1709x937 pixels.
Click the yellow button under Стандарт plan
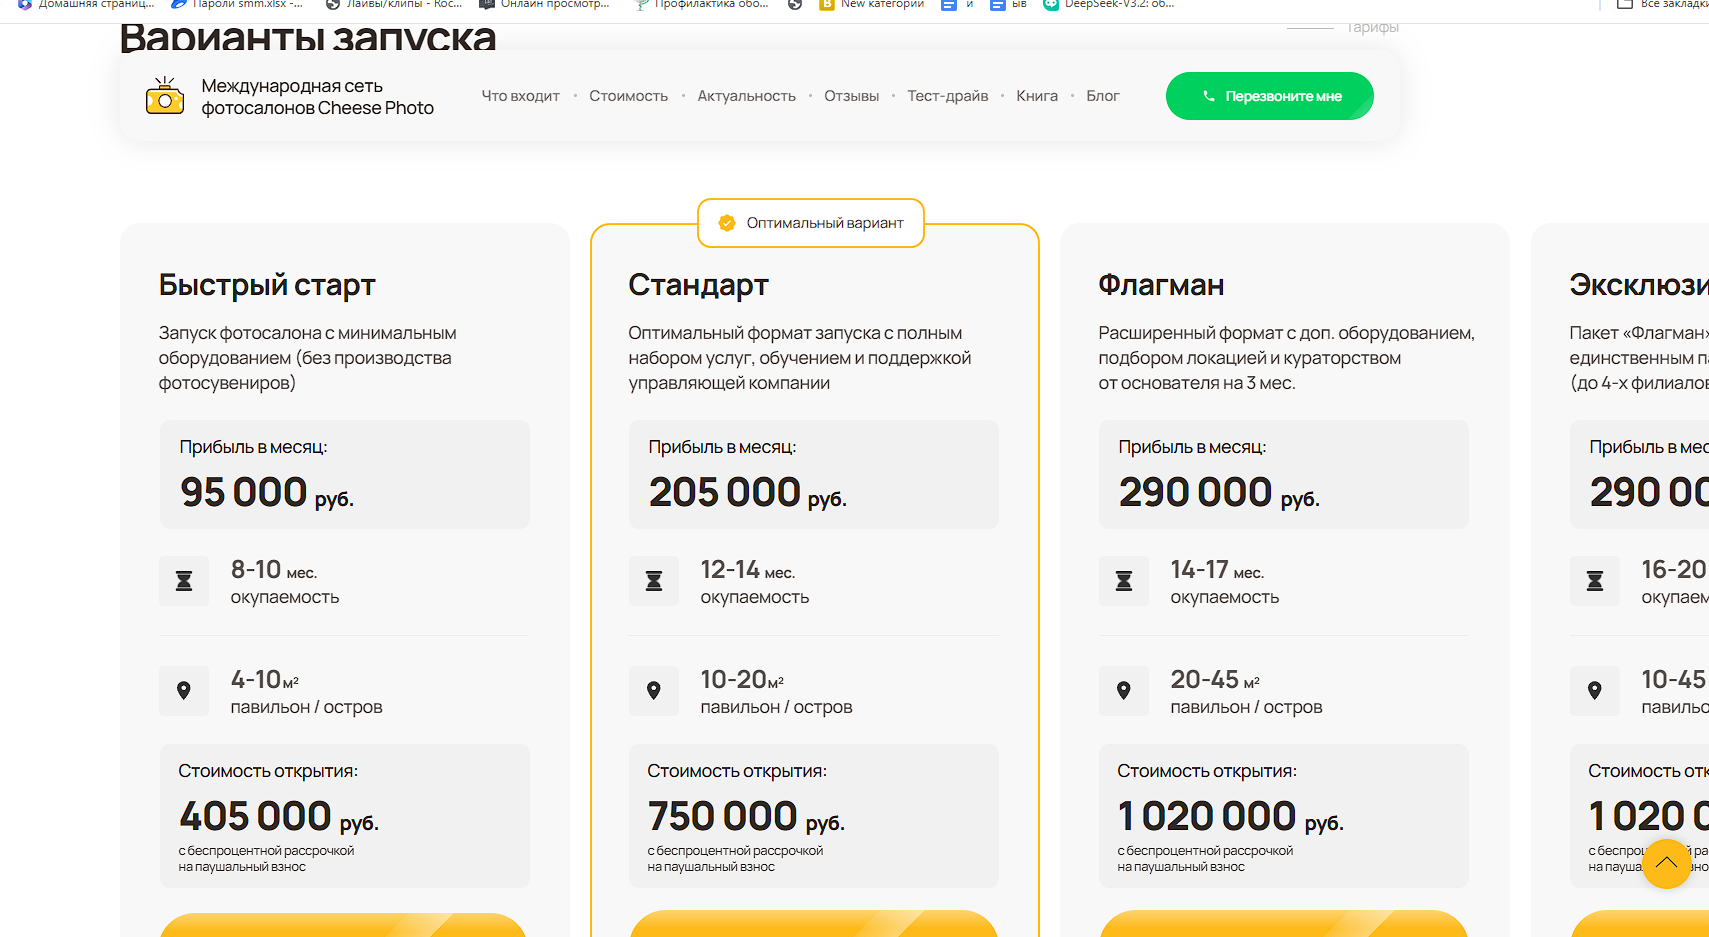pos(814,924)
